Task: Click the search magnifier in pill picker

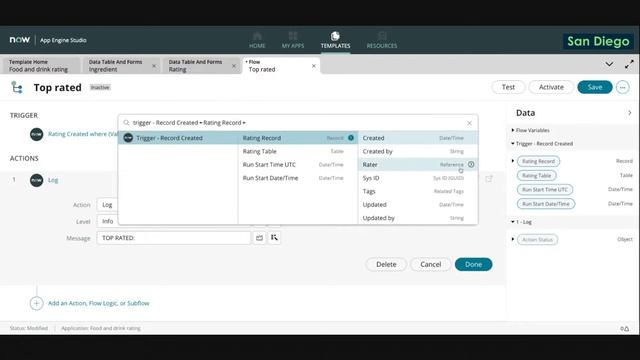Action: [127, 122]
